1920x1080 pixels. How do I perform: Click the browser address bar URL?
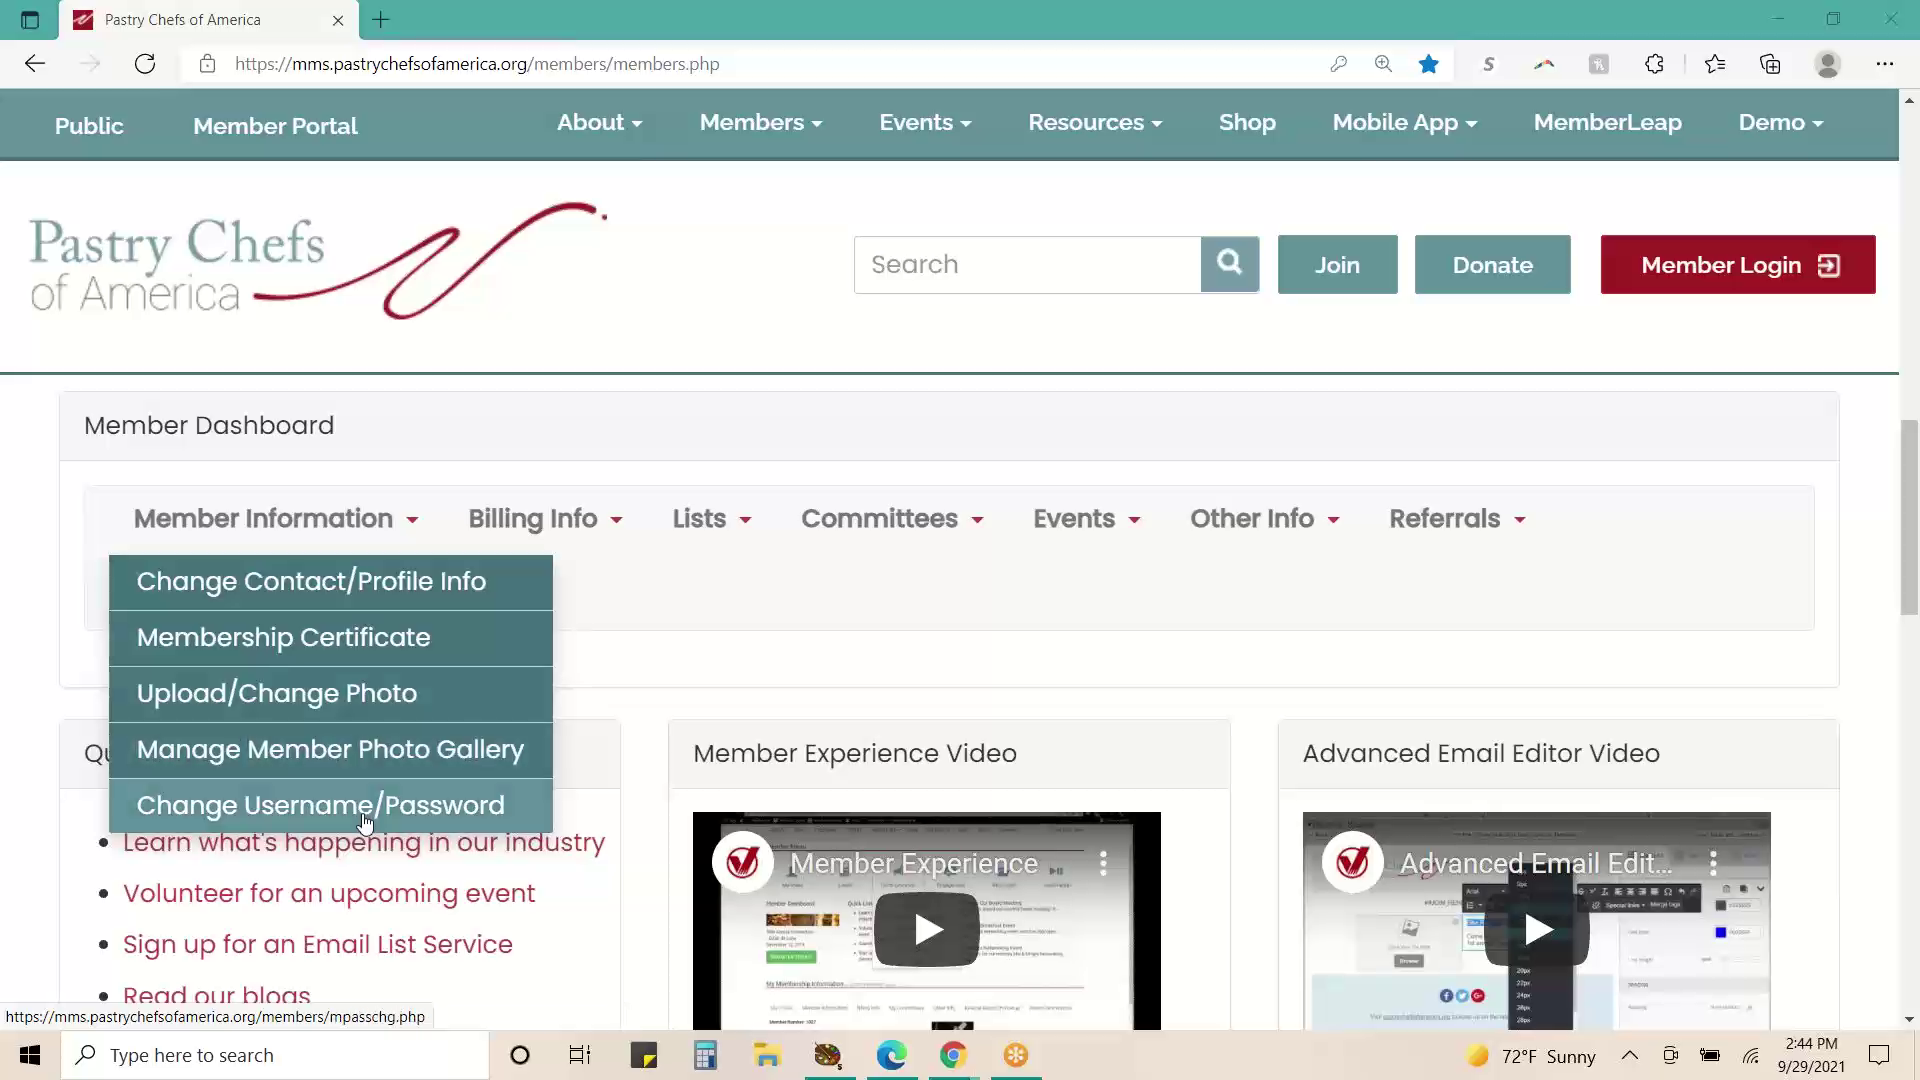point(477,64)
